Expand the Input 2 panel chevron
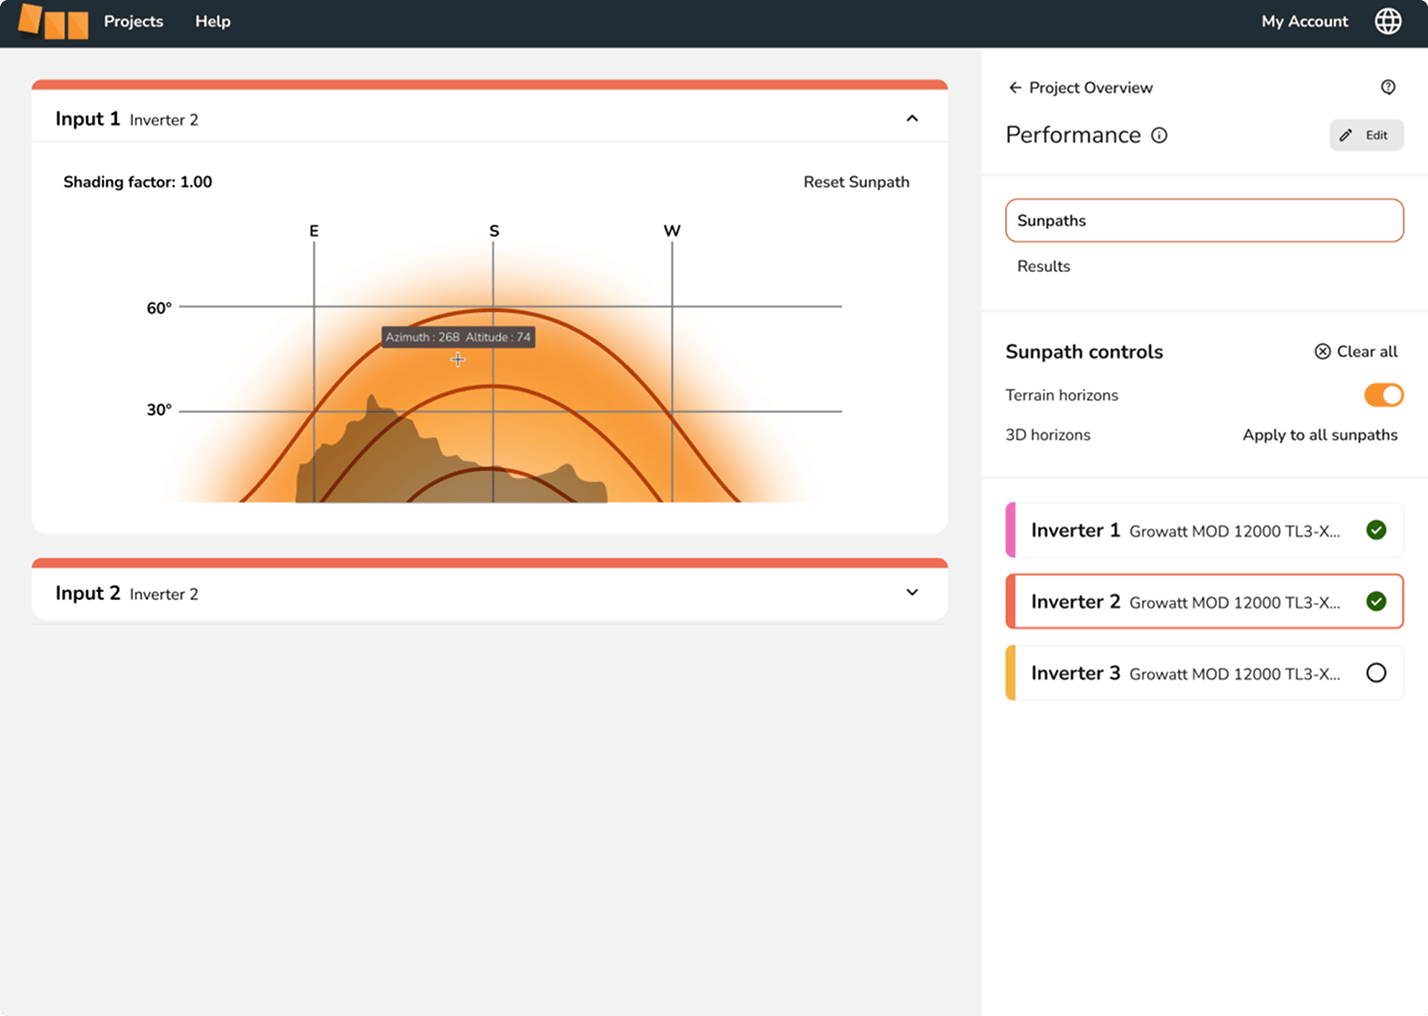The image size is (1428, 1016). 912,592
